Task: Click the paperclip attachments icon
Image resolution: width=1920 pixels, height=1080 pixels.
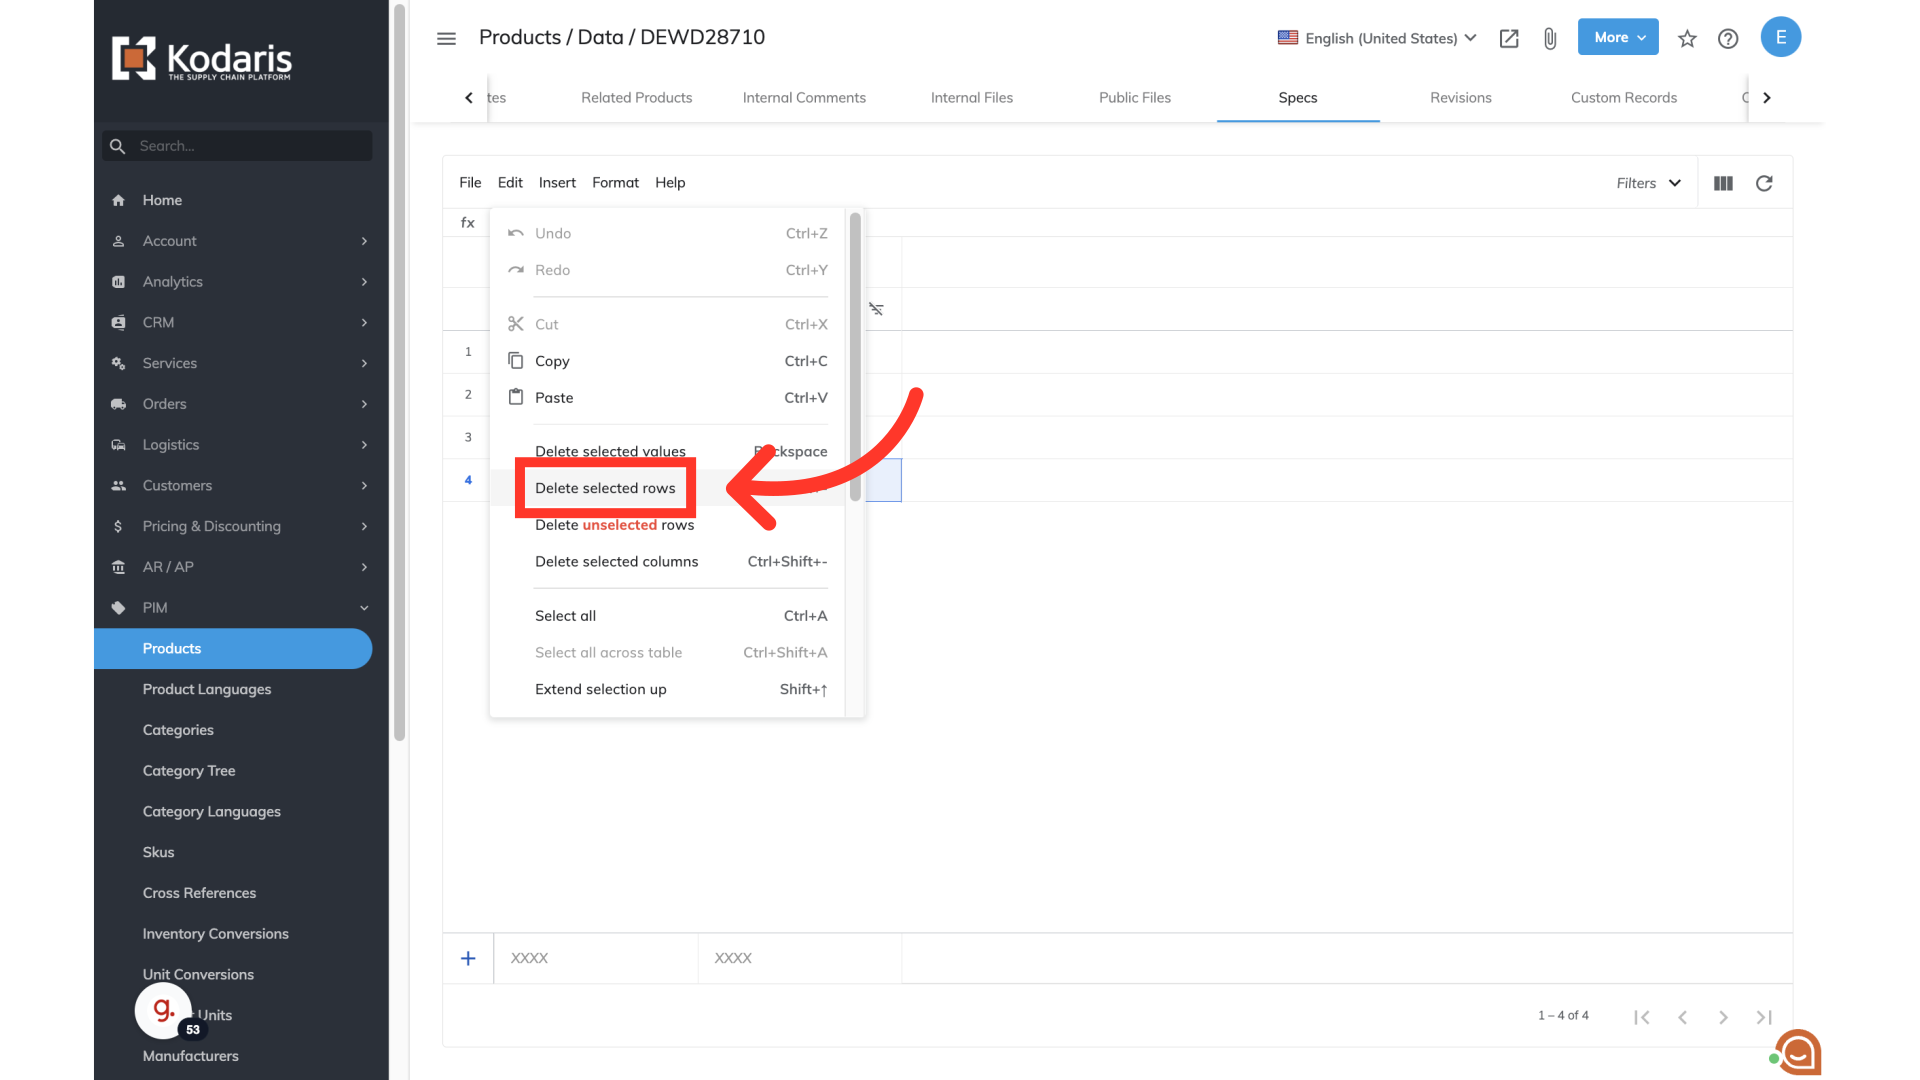Action: [x=1550, y=38]
